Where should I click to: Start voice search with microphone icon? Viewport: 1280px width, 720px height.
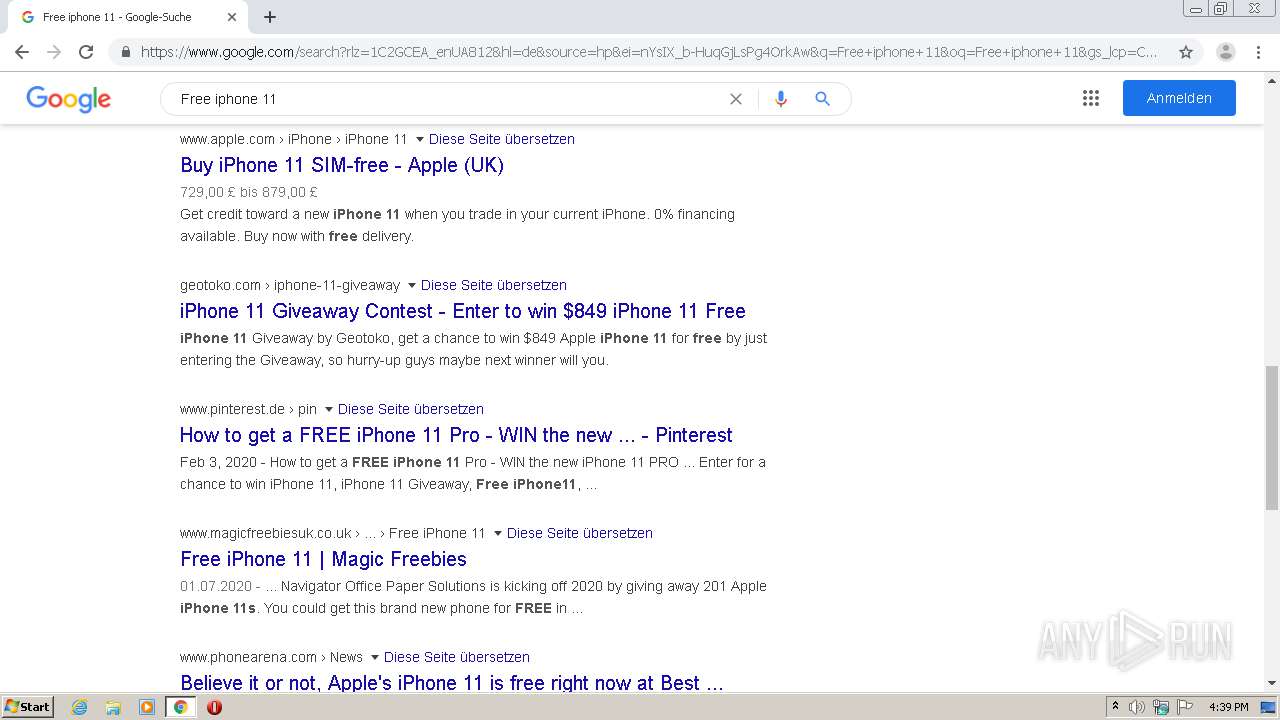[781, 99]
